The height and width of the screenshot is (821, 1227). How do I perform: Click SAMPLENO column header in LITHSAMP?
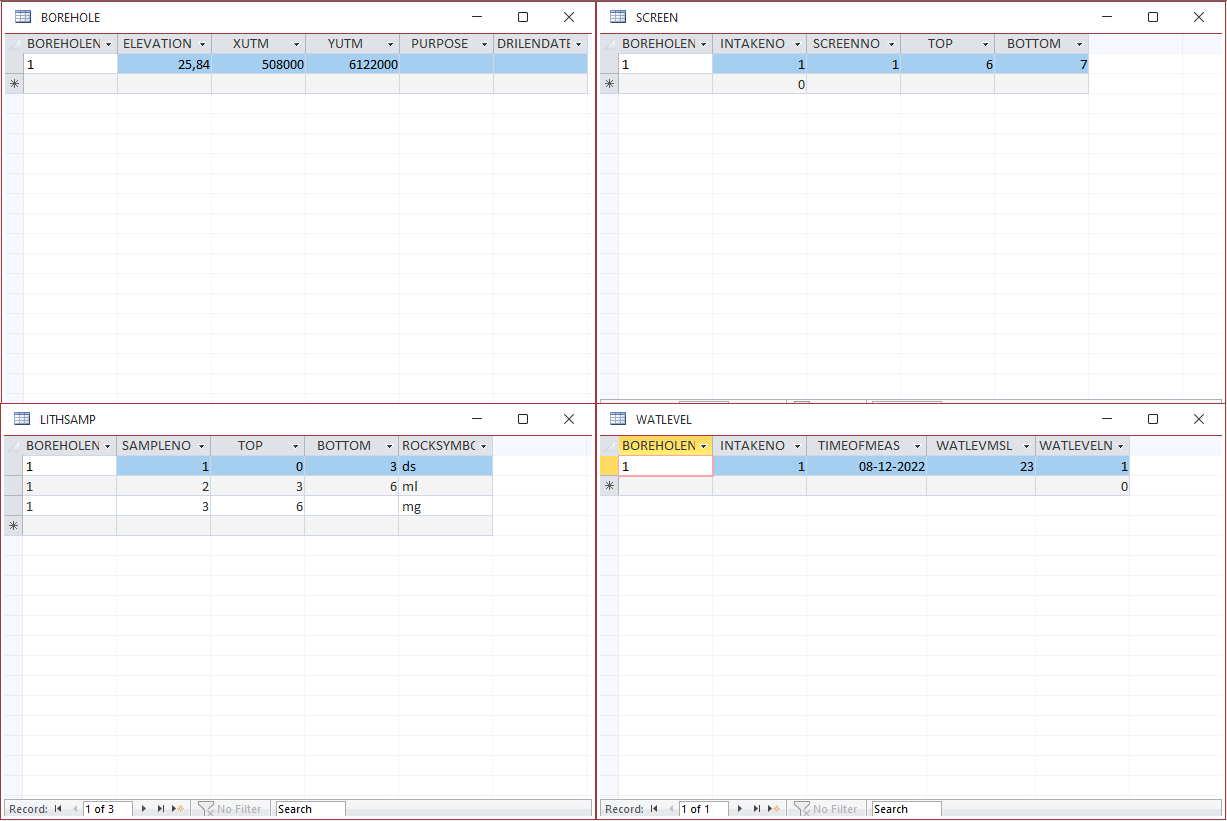click(x=163, y=446)
